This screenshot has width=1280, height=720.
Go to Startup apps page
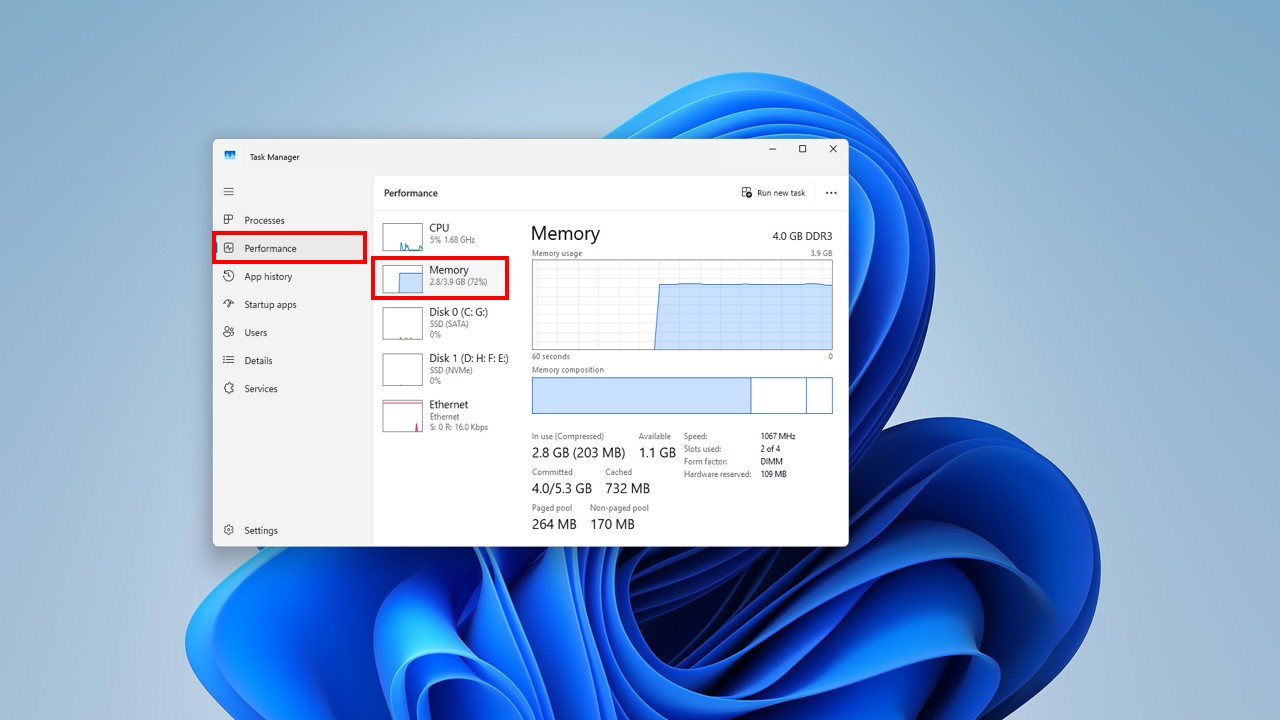[x=269, y=305]
